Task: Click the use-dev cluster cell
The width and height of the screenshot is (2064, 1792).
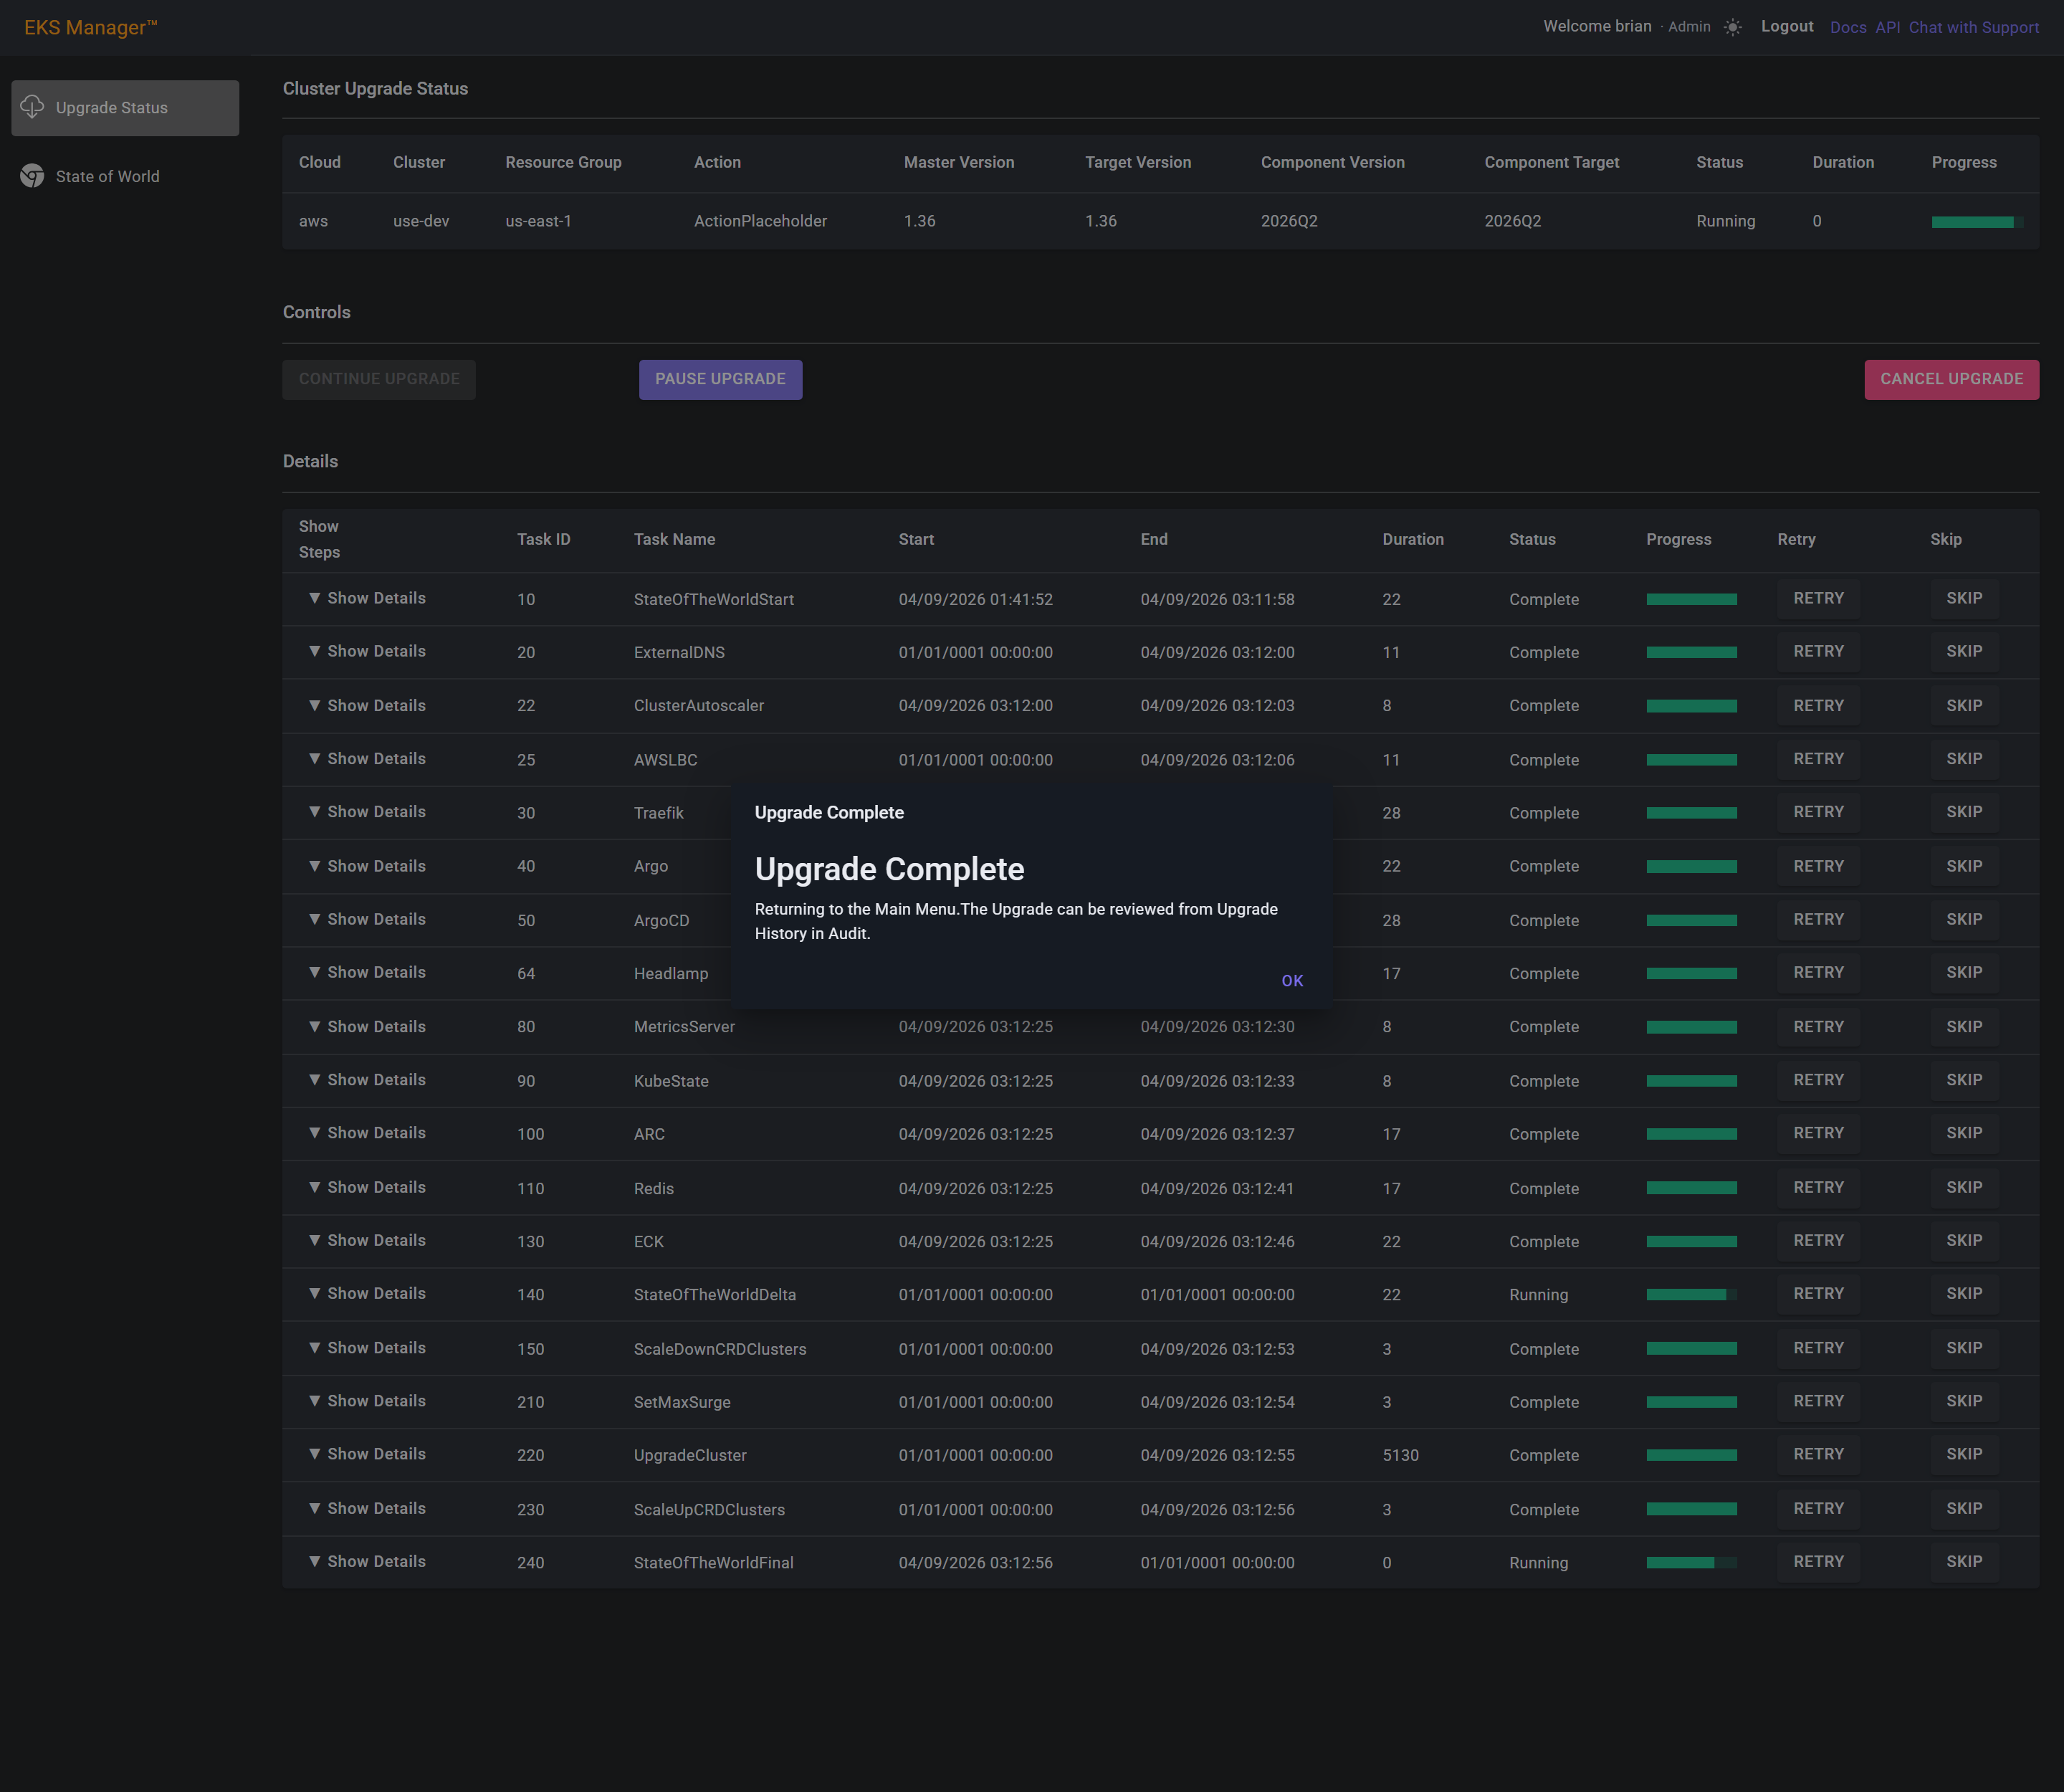Action: click(421, 221)
